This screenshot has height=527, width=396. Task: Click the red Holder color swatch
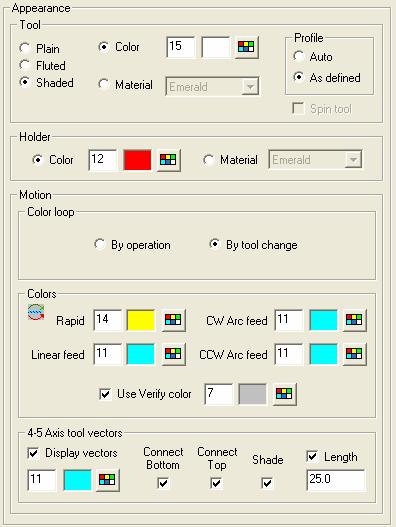(137, 160)
